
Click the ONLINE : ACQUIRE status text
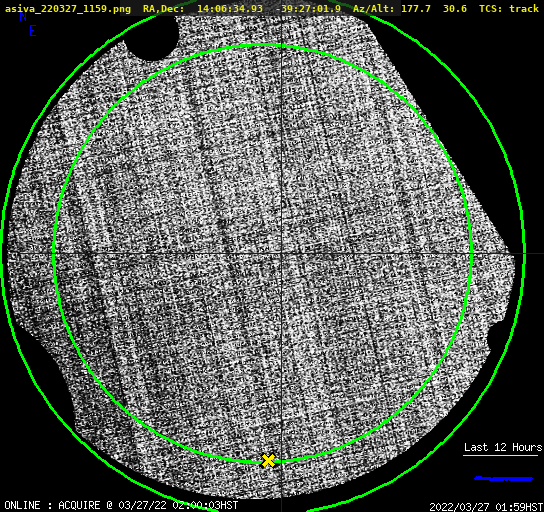(52, 505)
